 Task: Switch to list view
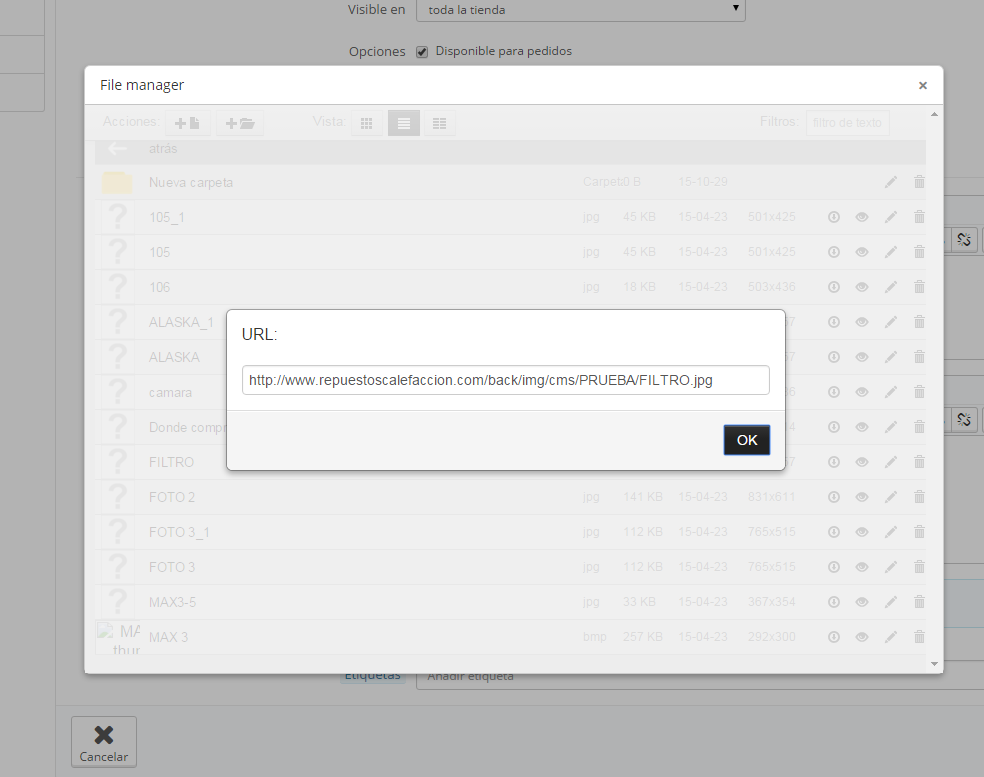pyautogui.click(x=404, y=123)
